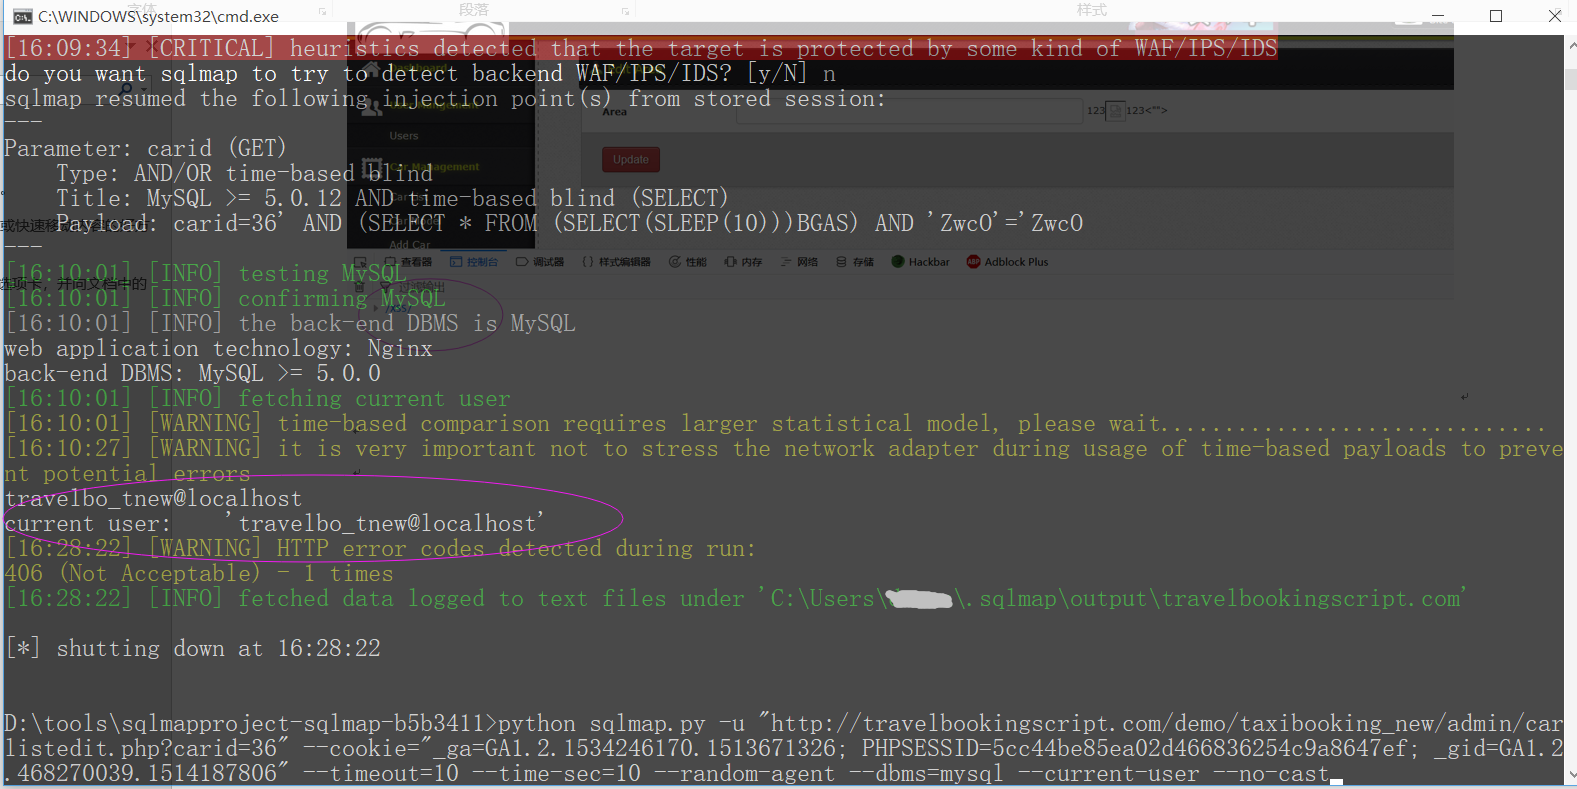1577x789 pixels.
Task: Click the scrollbar up arrow of cmd window
Action: [1571, 45]
